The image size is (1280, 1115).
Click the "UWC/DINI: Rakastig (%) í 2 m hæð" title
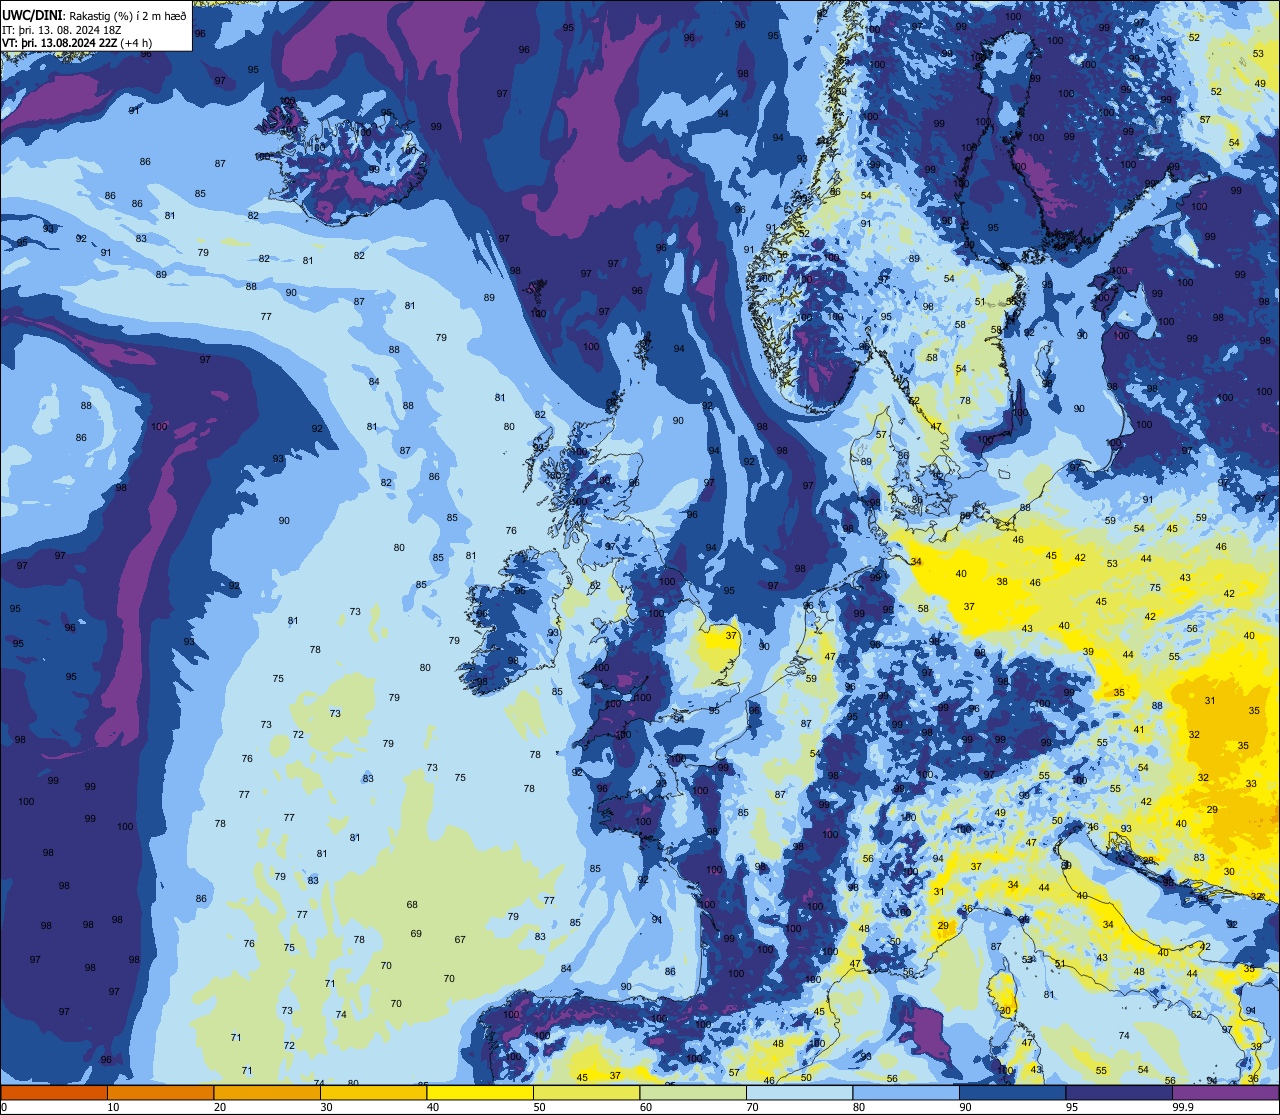coord(94,15)
